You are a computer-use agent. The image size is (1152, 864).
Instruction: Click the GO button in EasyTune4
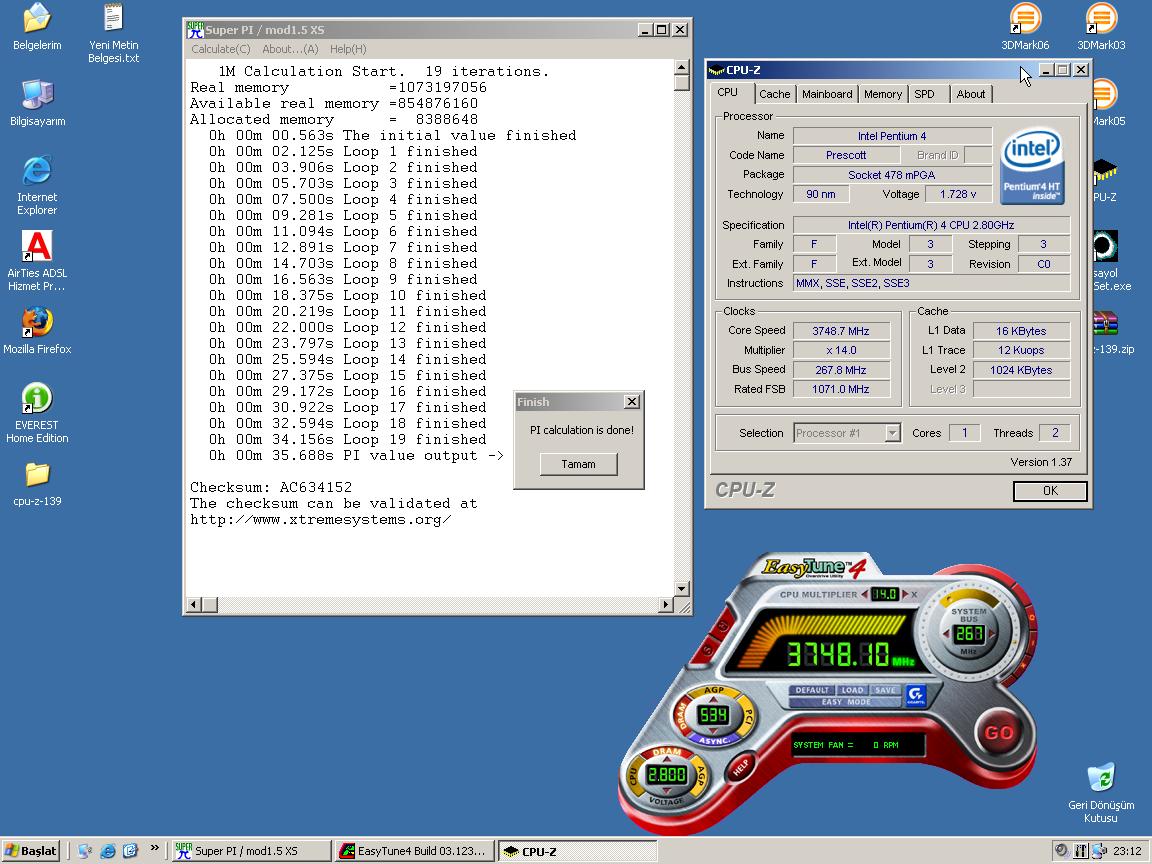(x=998, y=732)
